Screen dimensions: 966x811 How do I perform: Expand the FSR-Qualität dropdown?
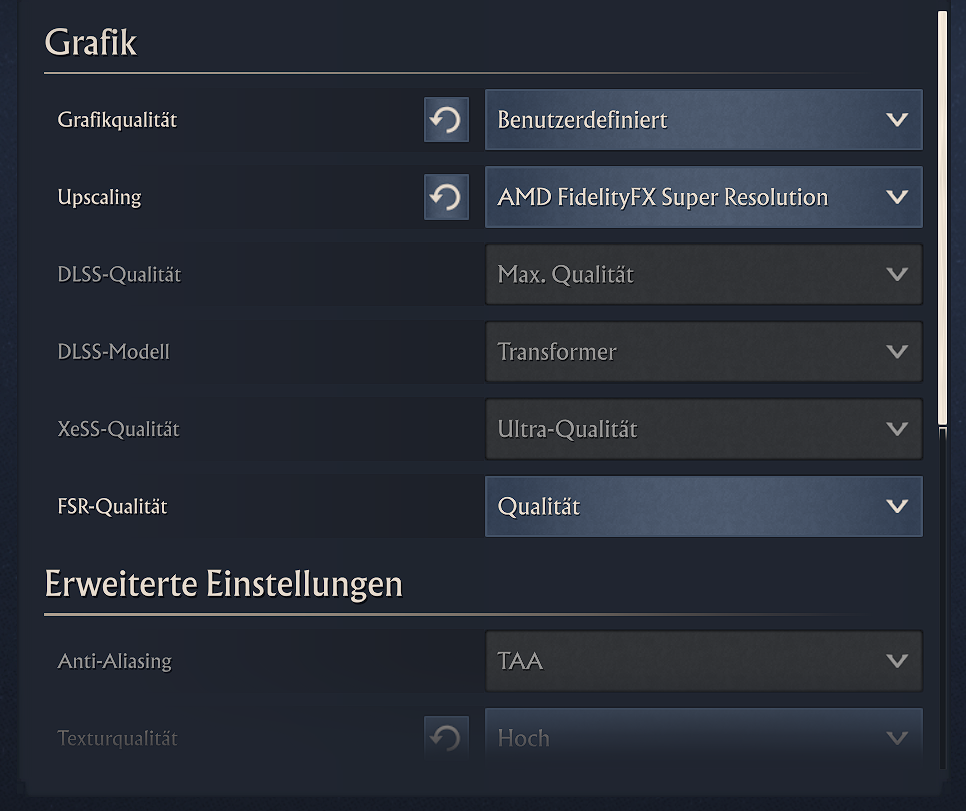(x=703, y=507)
